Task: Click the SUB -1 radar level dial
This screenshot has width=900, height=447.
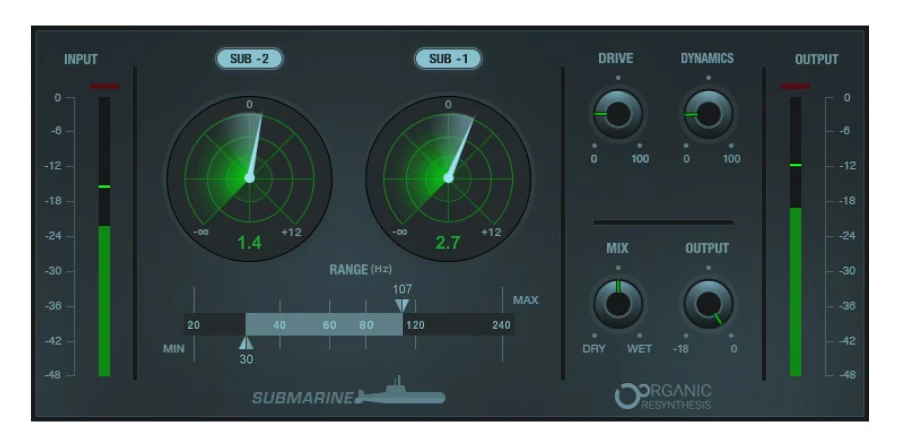Action: point(448,178)
